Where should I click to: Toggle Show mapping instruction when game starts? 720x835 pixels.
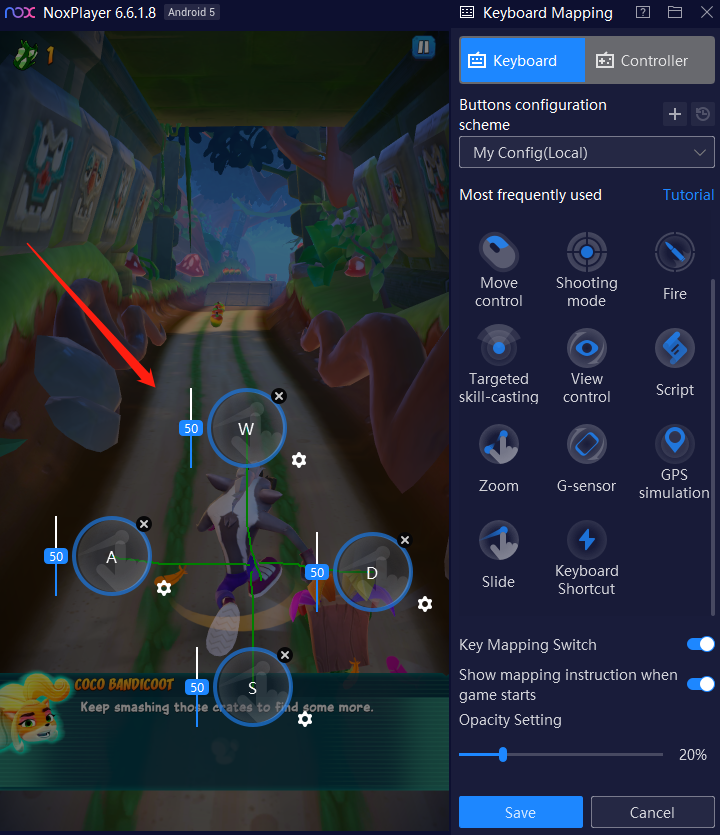(x=700, y=684)
